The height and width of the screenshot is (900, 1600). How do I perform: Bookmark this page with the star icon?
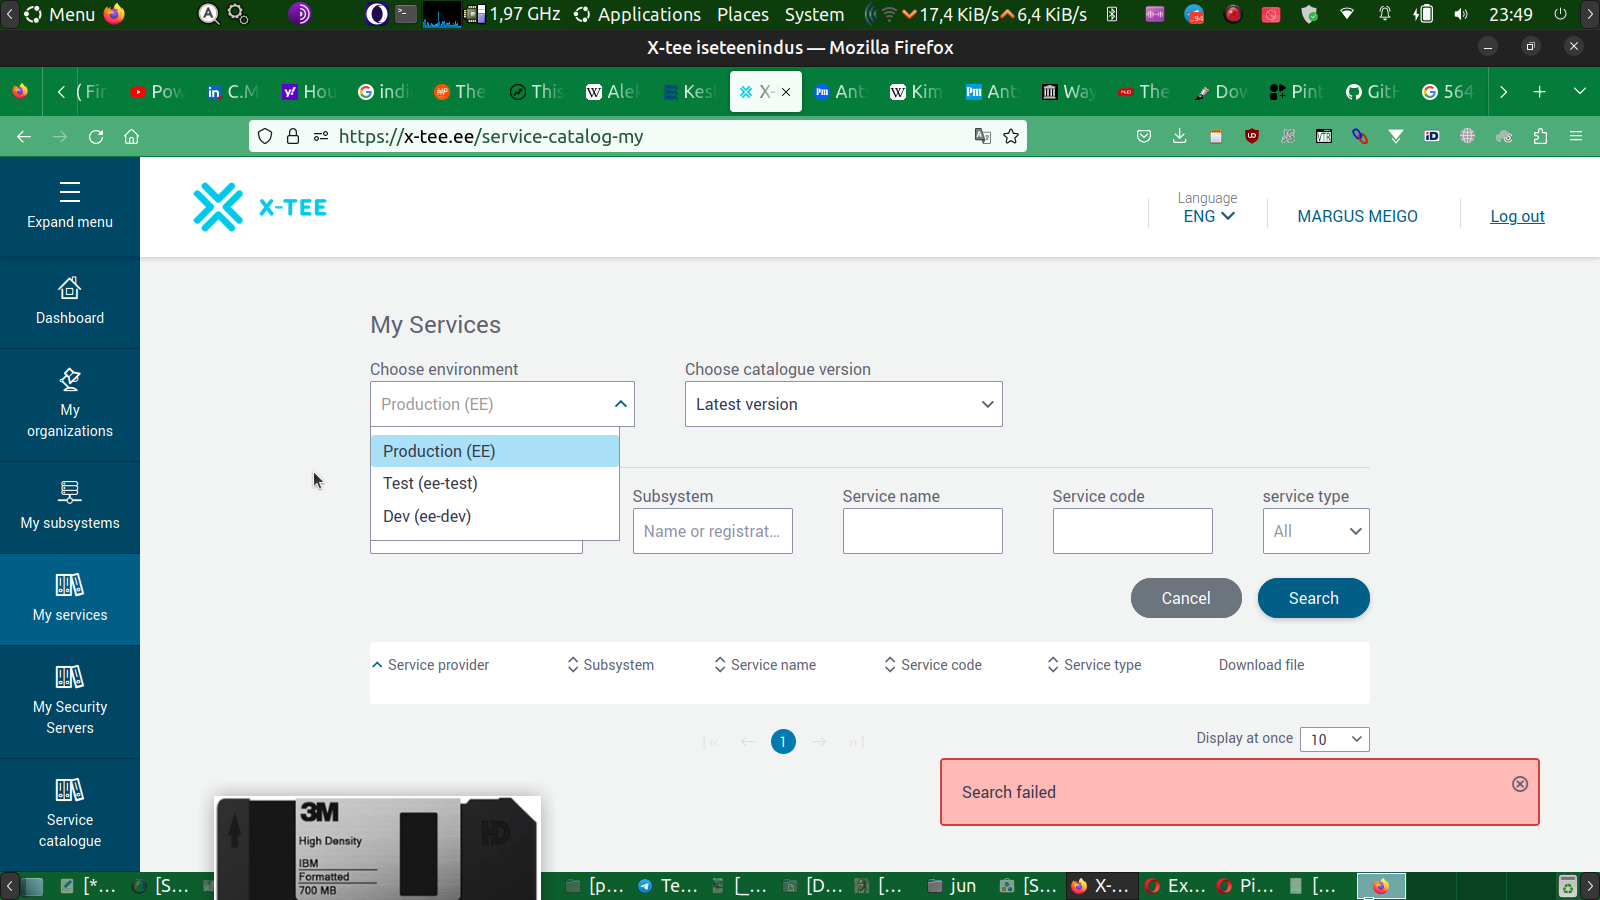pos(1011,137)
